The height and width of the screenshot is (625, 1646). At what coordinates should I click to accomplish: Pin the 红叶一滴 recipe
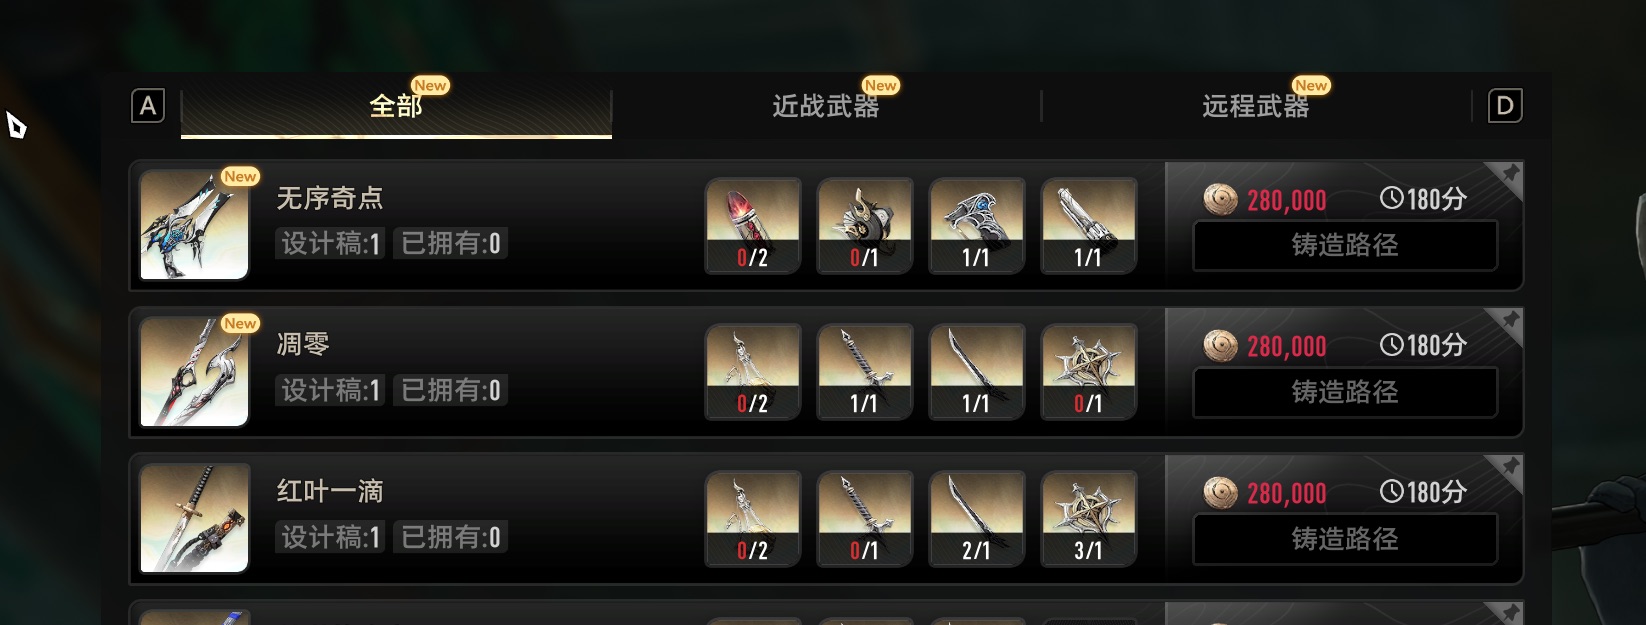tap(1509, 467)
